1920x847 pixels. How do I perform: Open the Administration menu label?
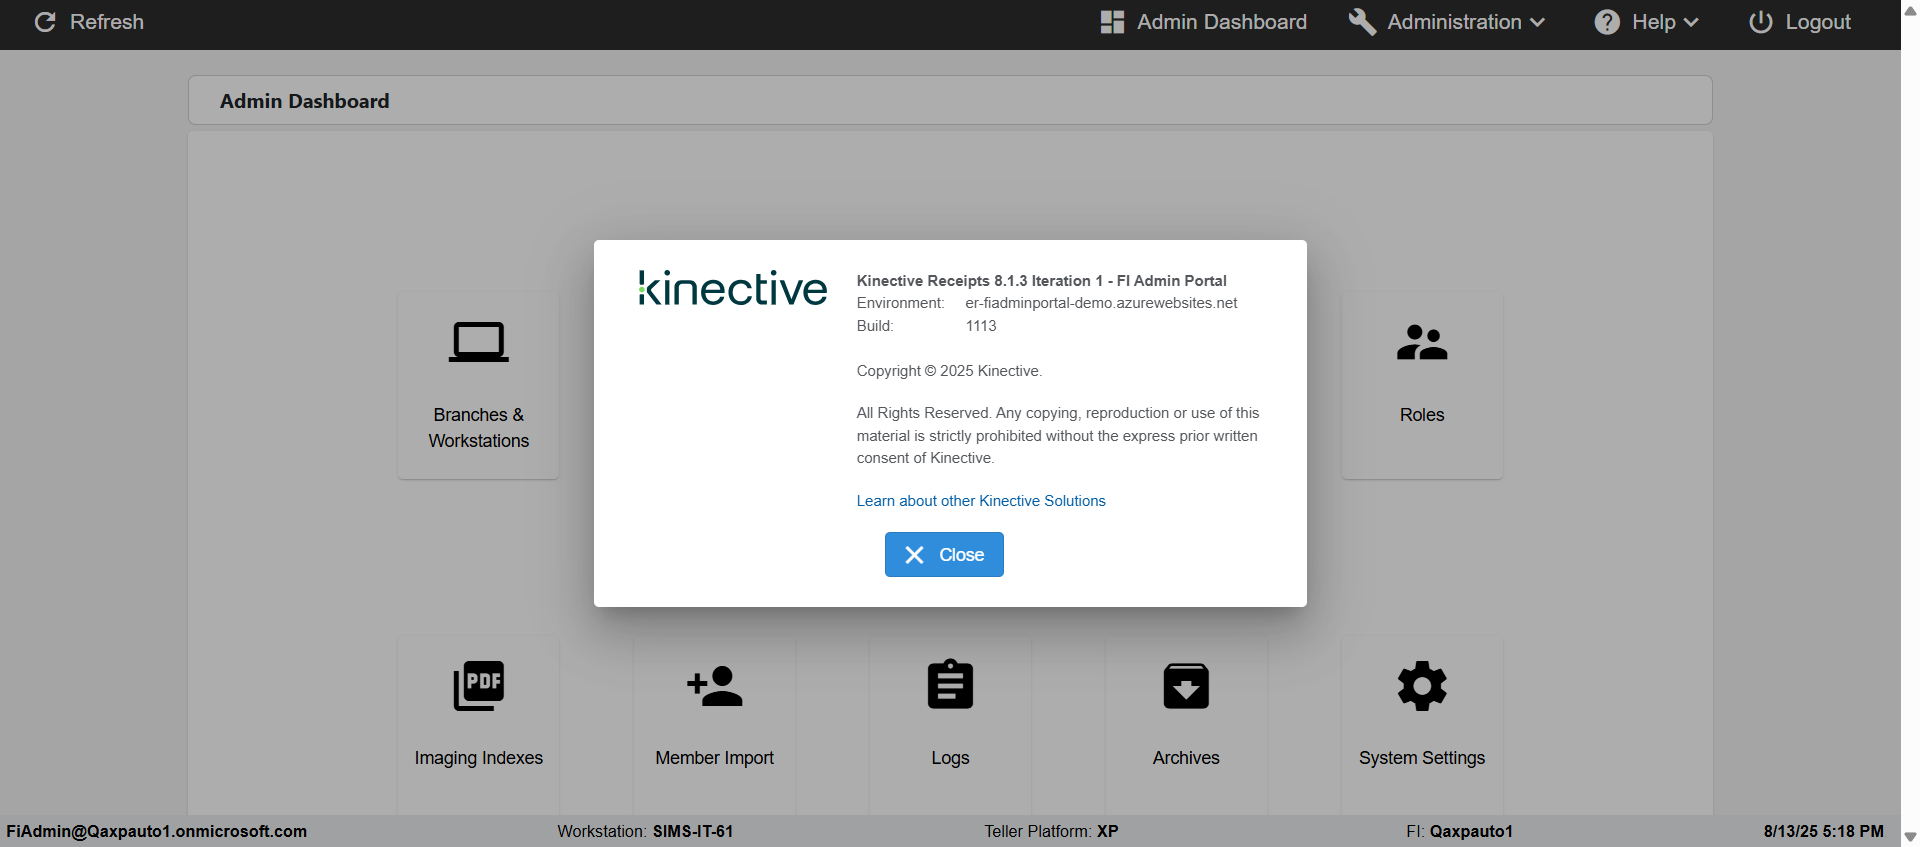(x=1454, y=22)
